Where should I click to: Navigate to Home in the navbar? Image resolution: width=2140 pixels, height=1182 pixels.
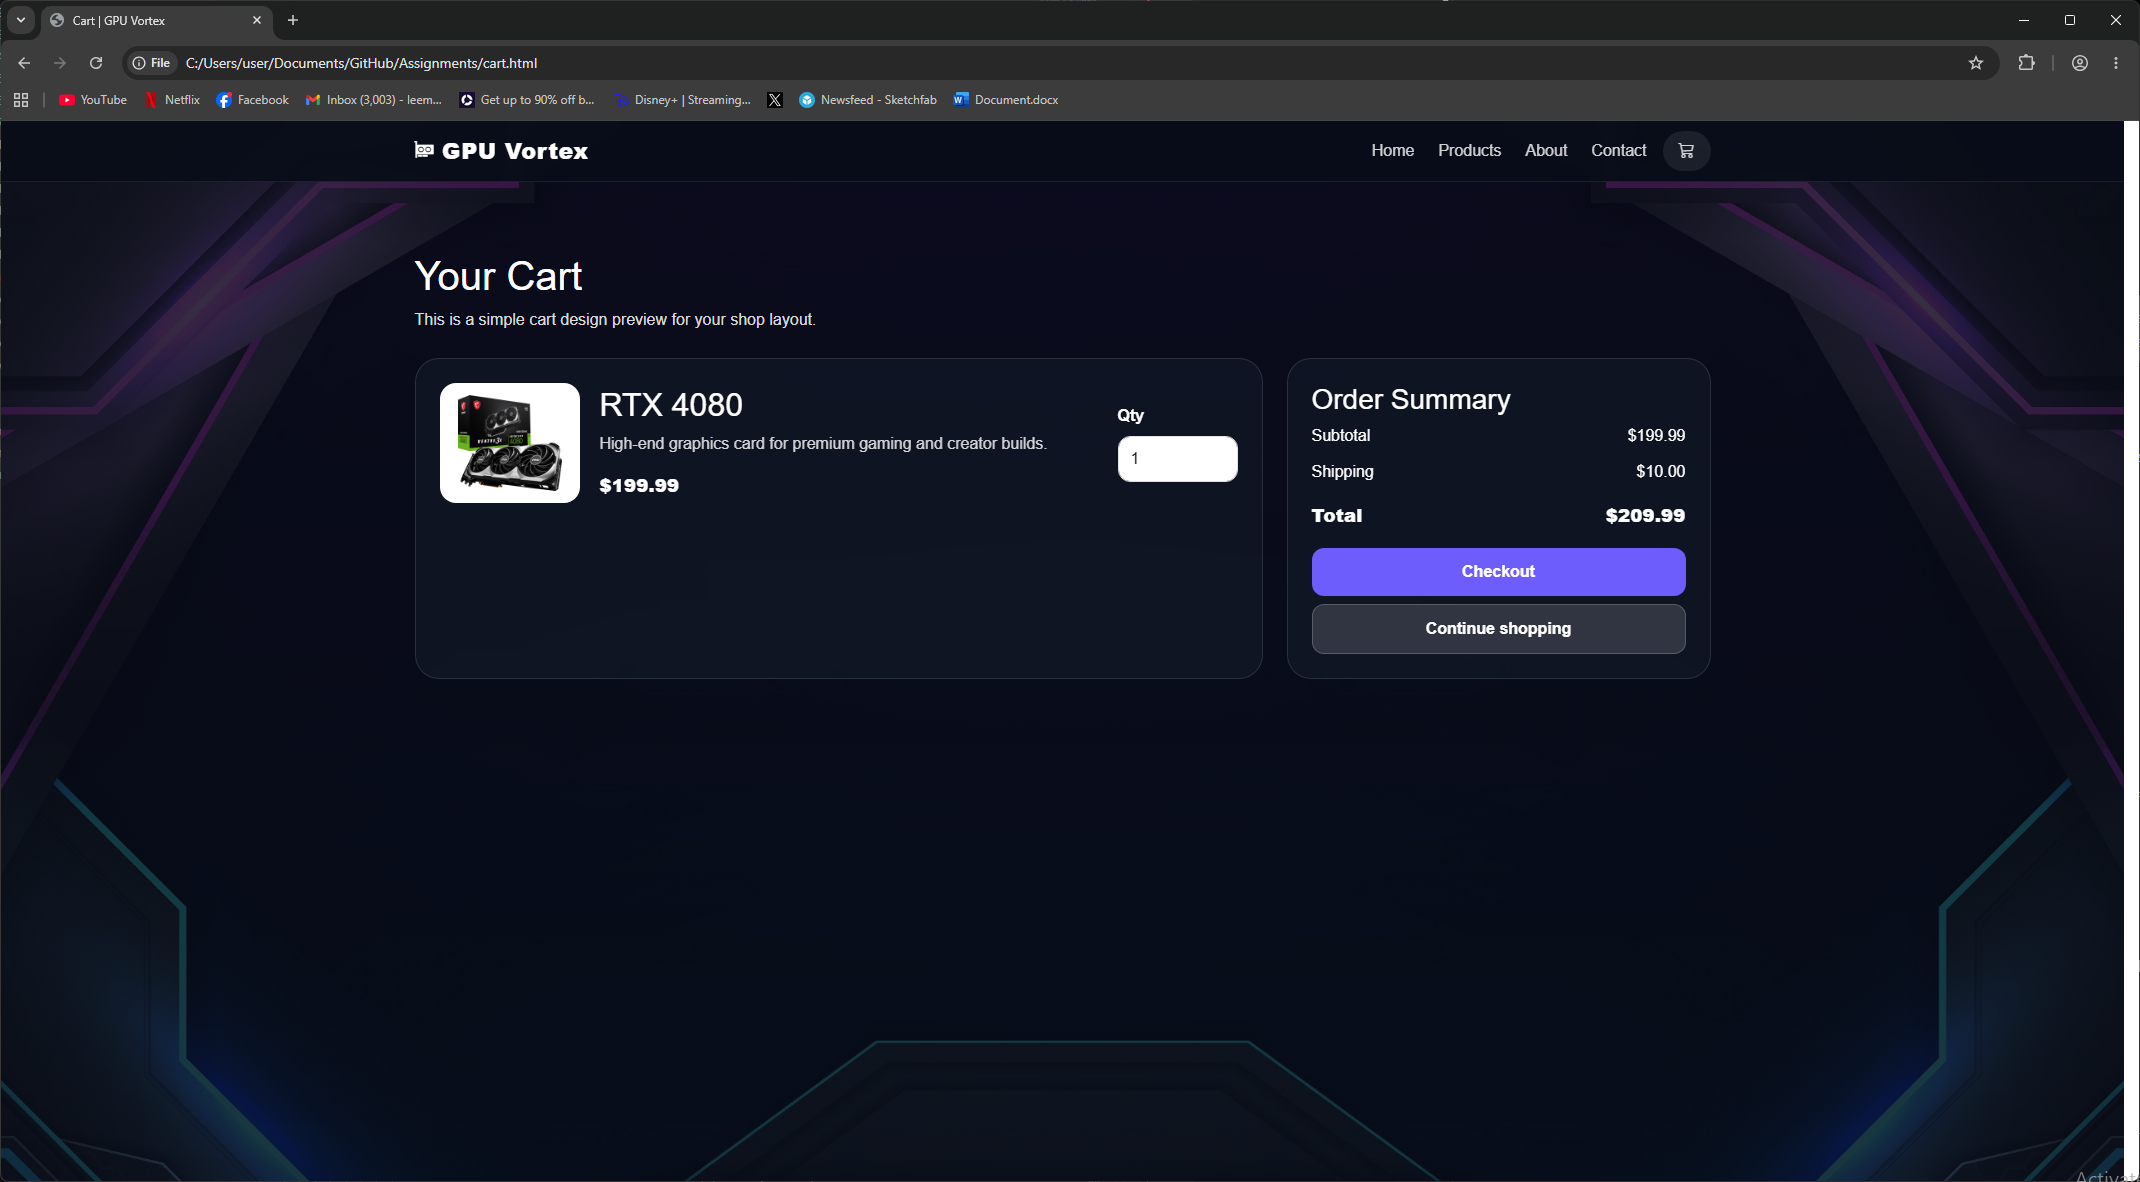tap(1393, 150)
